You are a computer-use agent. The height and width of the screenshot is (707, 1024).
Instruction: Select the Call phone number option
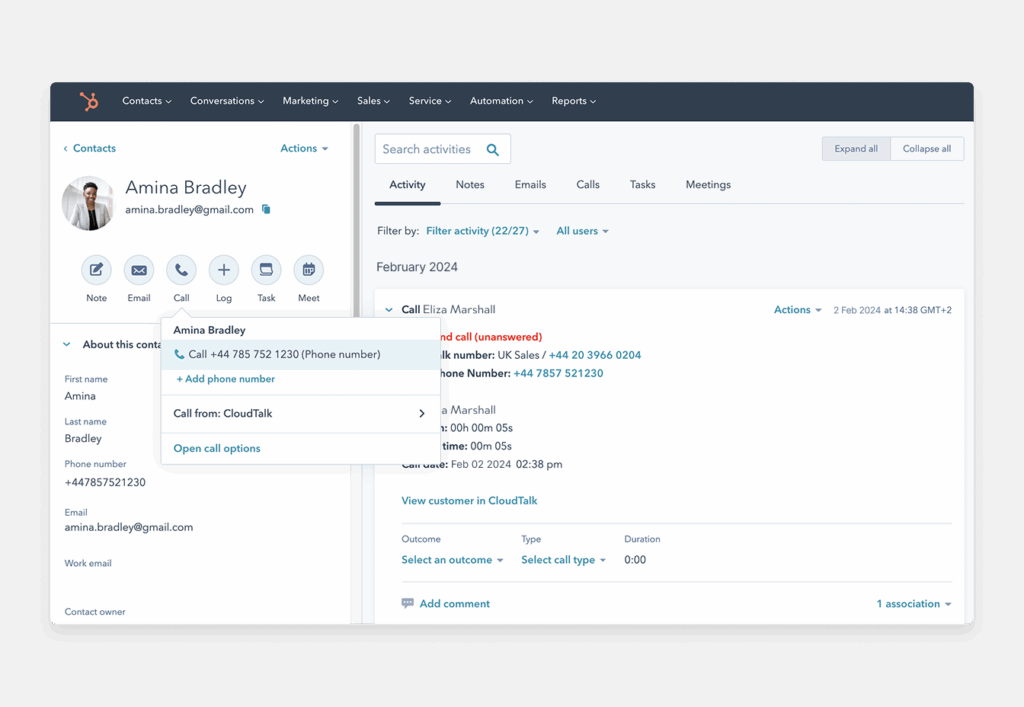[276, 354]
